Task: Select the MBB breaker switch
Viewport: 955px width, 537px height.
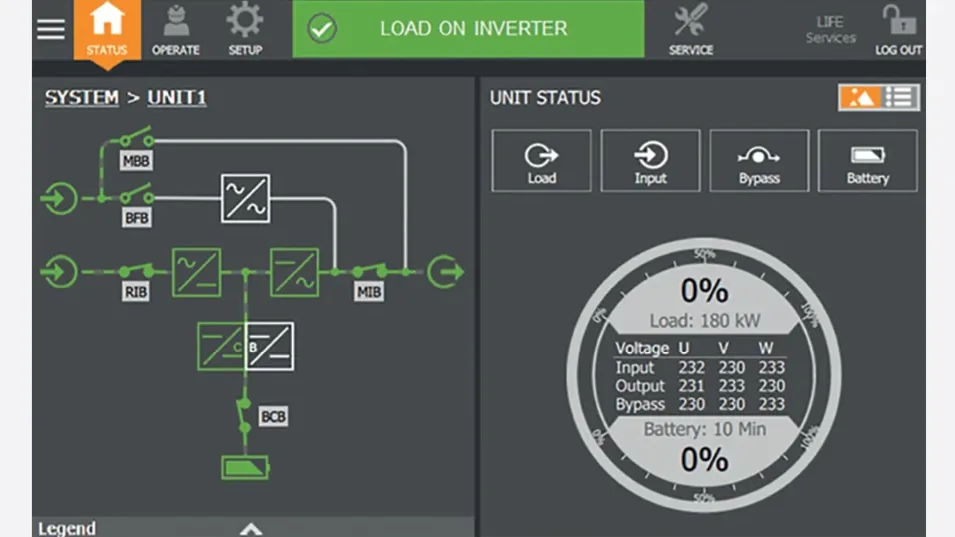Action: click(136, 139)
